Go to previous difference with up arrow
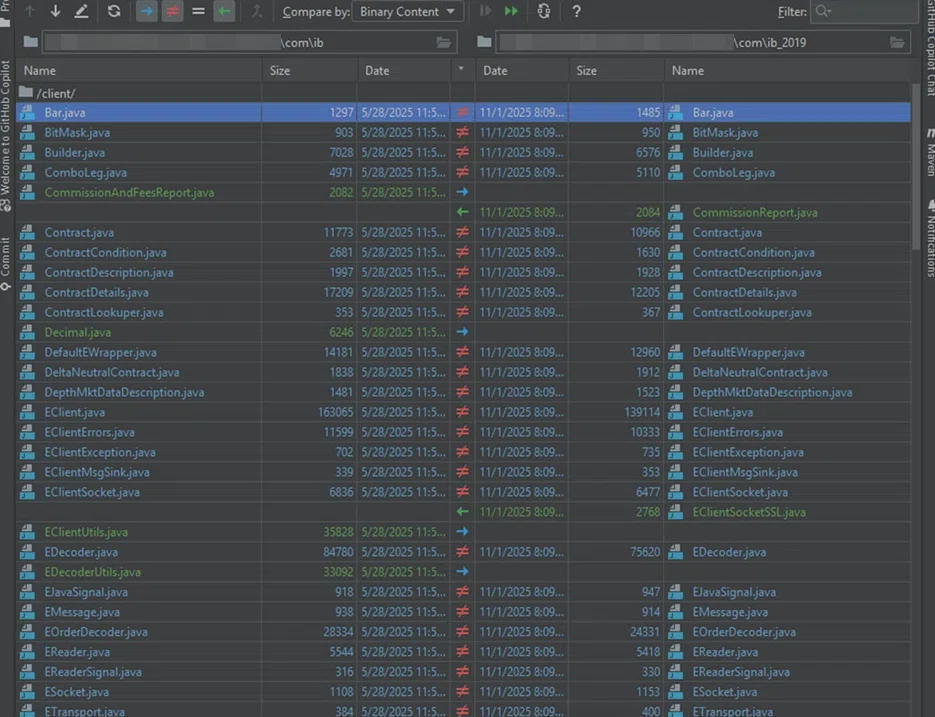The width and height of the screenshot is (935, 717). [x=29, y=11]
